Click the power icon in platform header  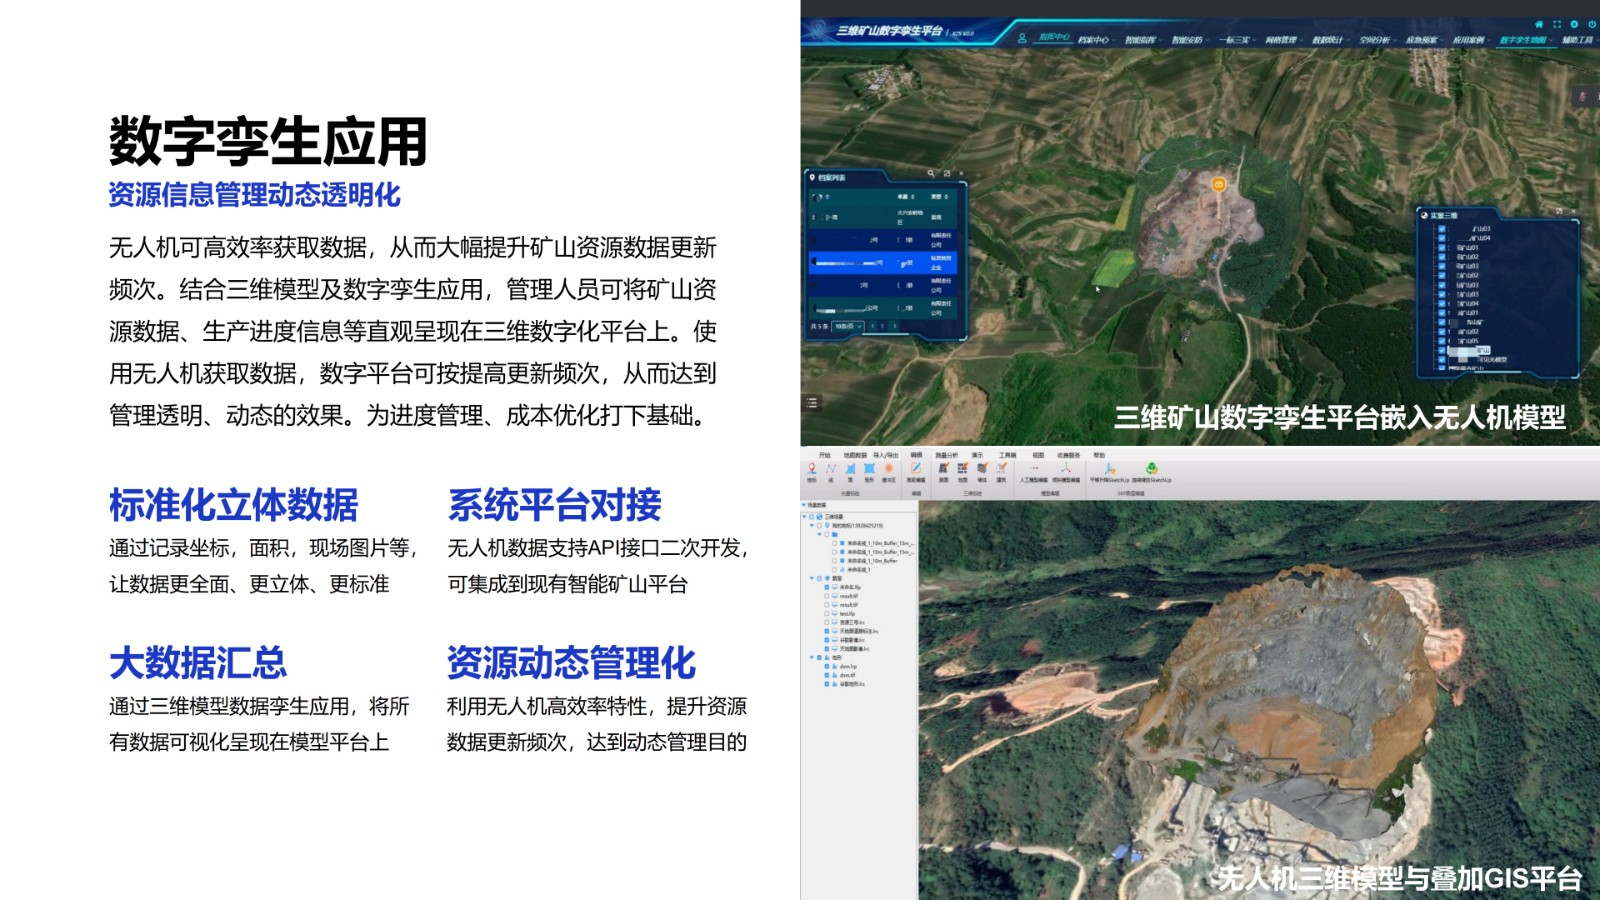1592,24
